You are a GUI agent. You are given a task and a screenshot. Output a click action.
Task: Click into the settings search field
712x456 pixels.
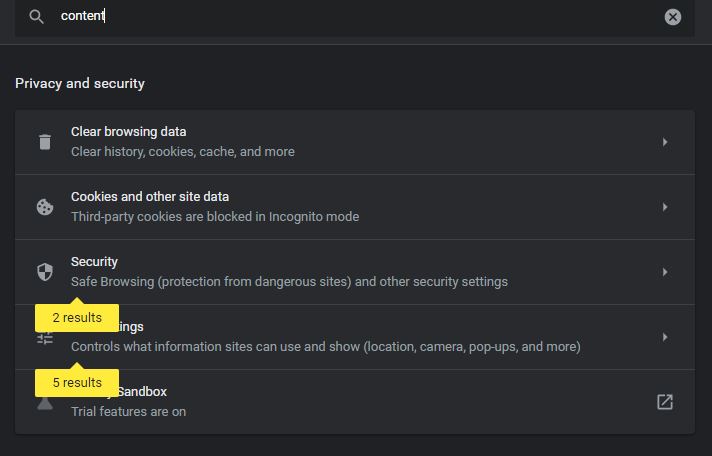pos(350,17)
